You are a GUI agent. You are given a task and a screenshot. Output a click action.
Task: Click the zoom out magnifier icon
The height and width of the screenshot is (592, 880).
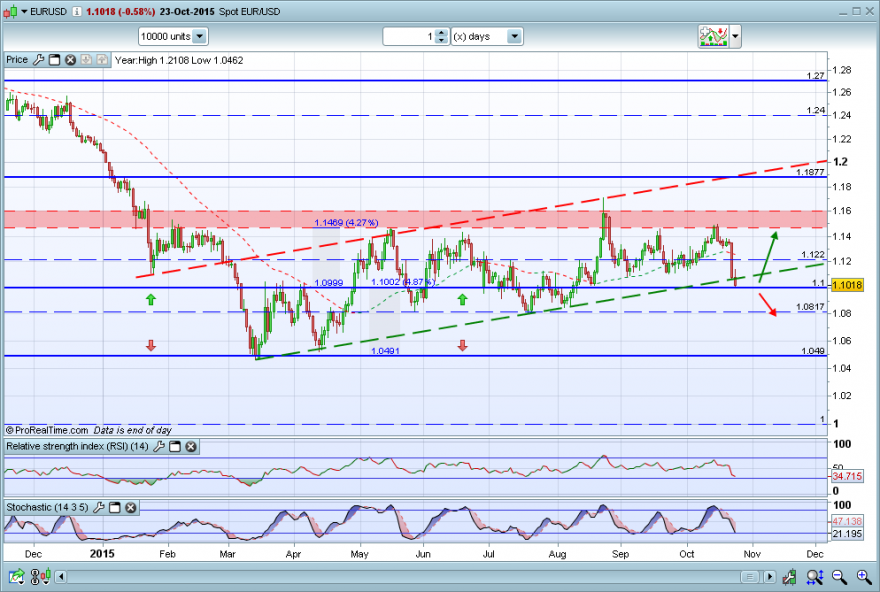(x=840, y=576)
